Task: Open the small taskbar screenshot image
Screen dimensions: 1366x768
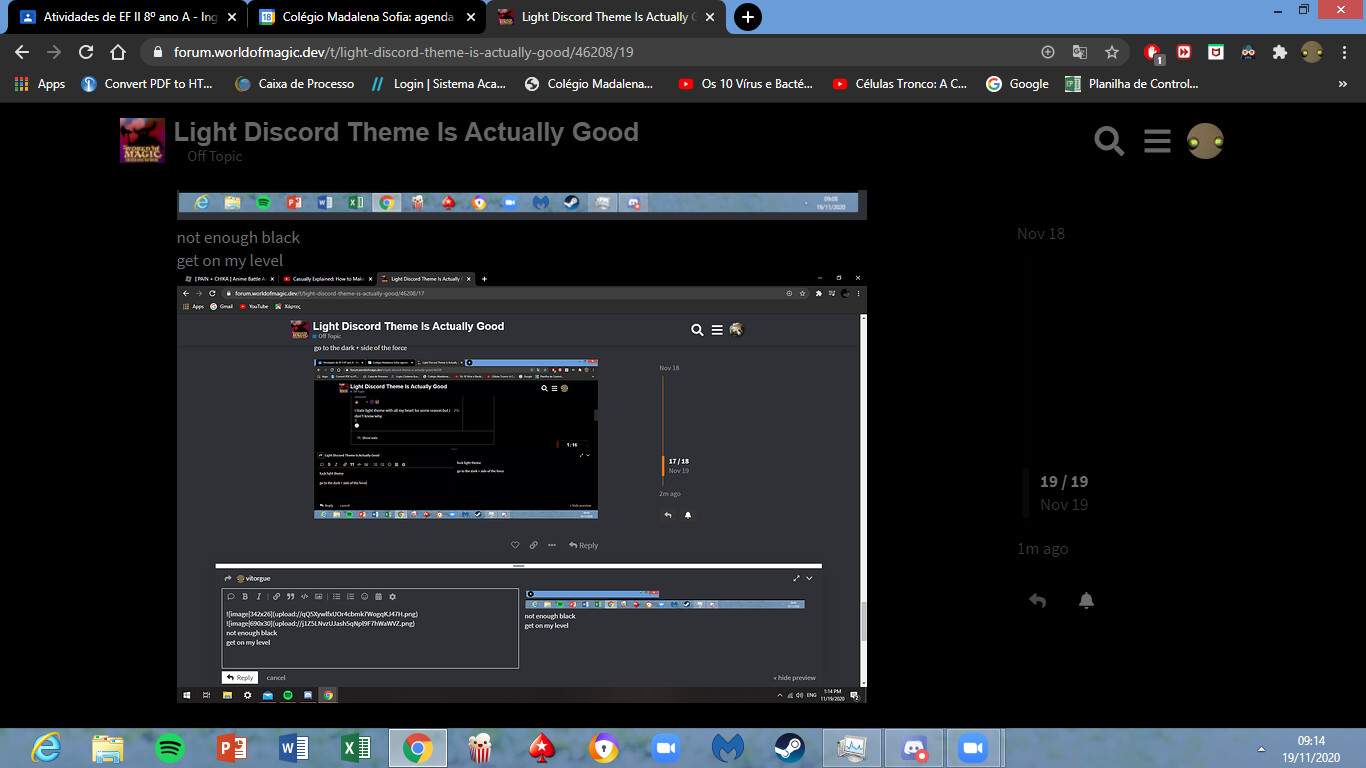Action: 522,204
